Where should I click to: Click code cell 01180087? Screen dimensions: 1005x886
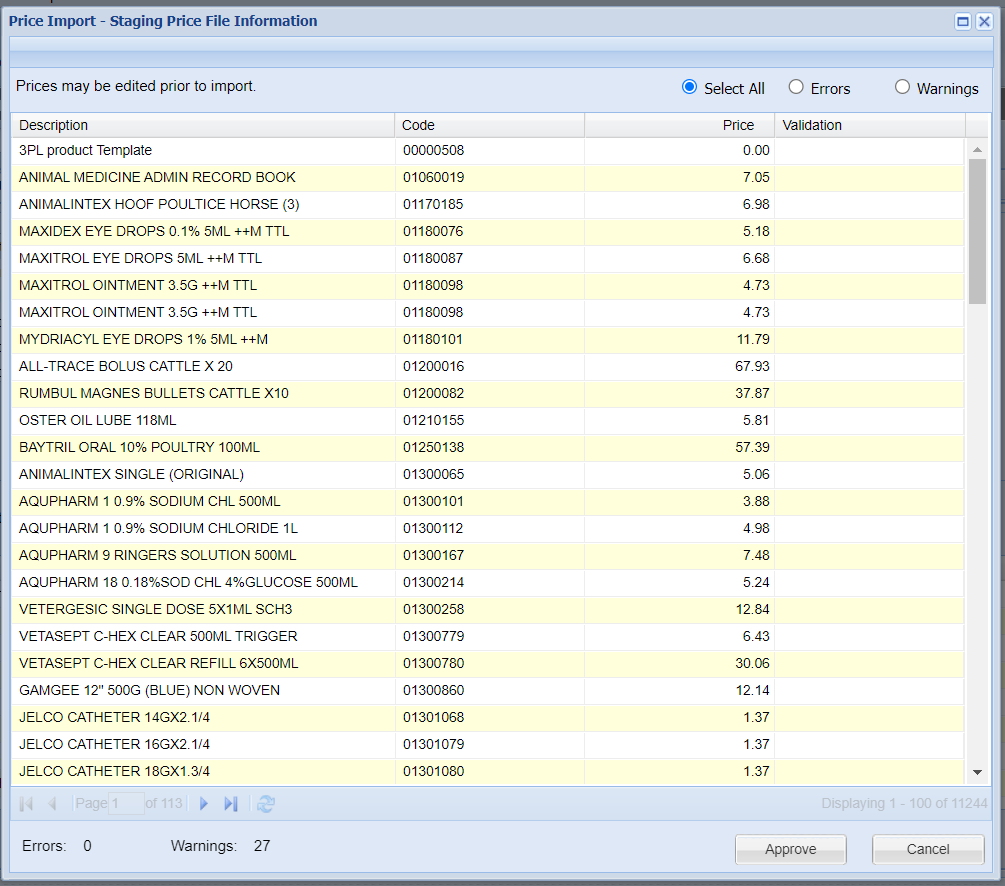pyautogui.click(x=490, y=258)
